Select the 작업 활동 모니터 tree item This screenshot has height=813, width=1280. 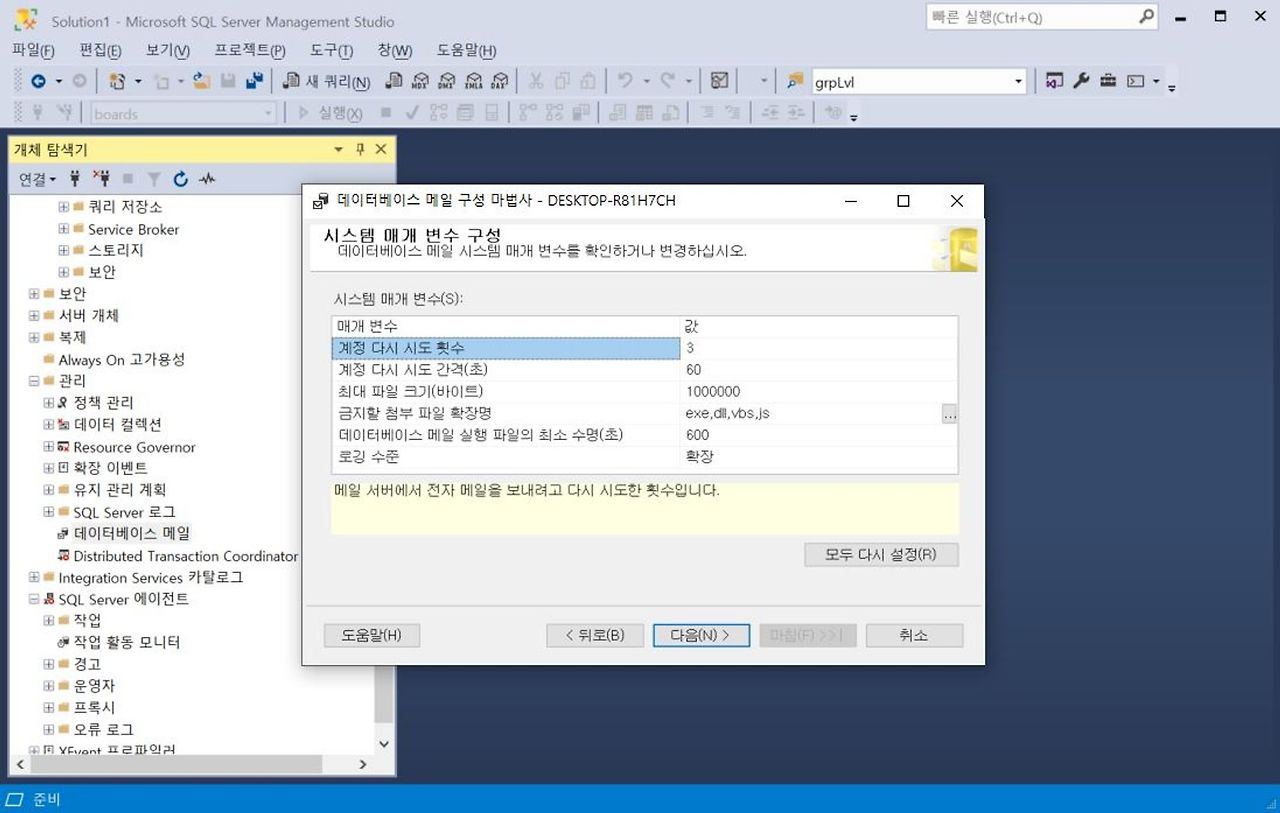point(126,642)
